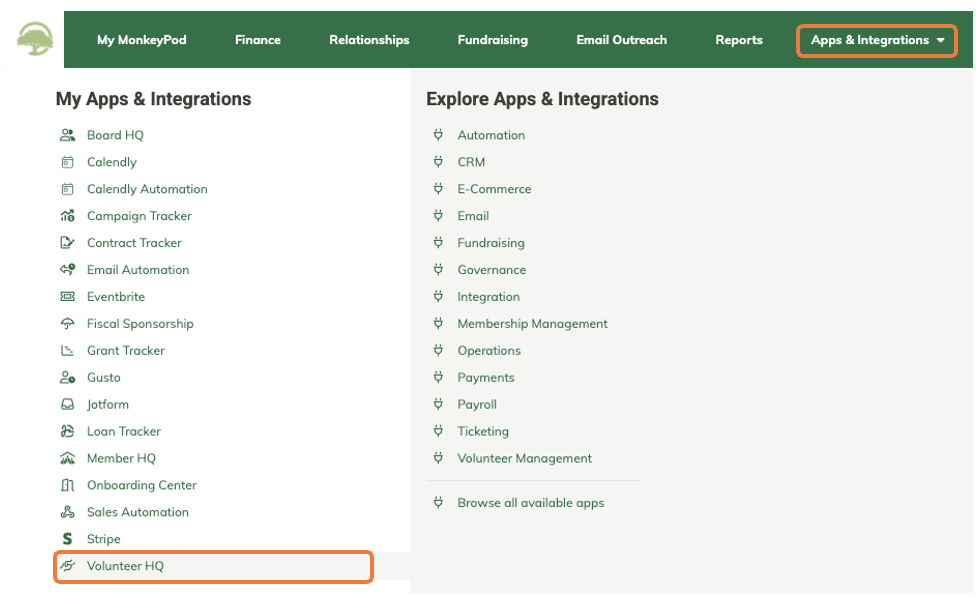Click the Eventbrite ticket icon
976x599 pixels.
[x=67, y=297]
